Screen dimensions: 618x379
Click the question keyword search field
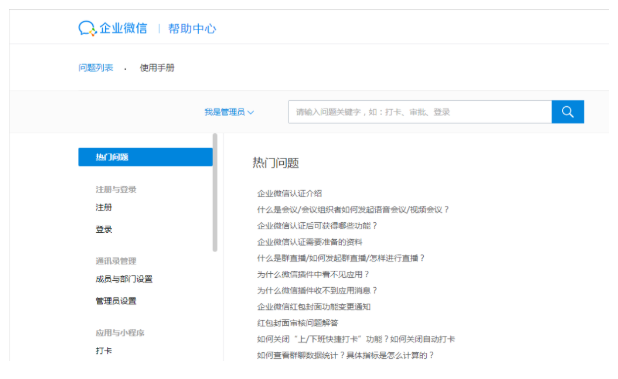click(420, 112)
